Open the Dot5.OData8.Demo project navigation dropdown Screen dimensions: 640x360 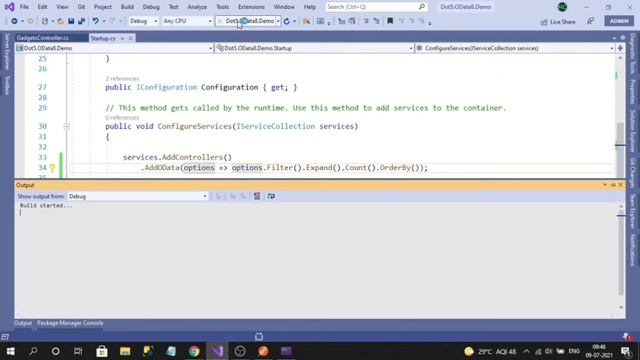[x=114, y=48]
